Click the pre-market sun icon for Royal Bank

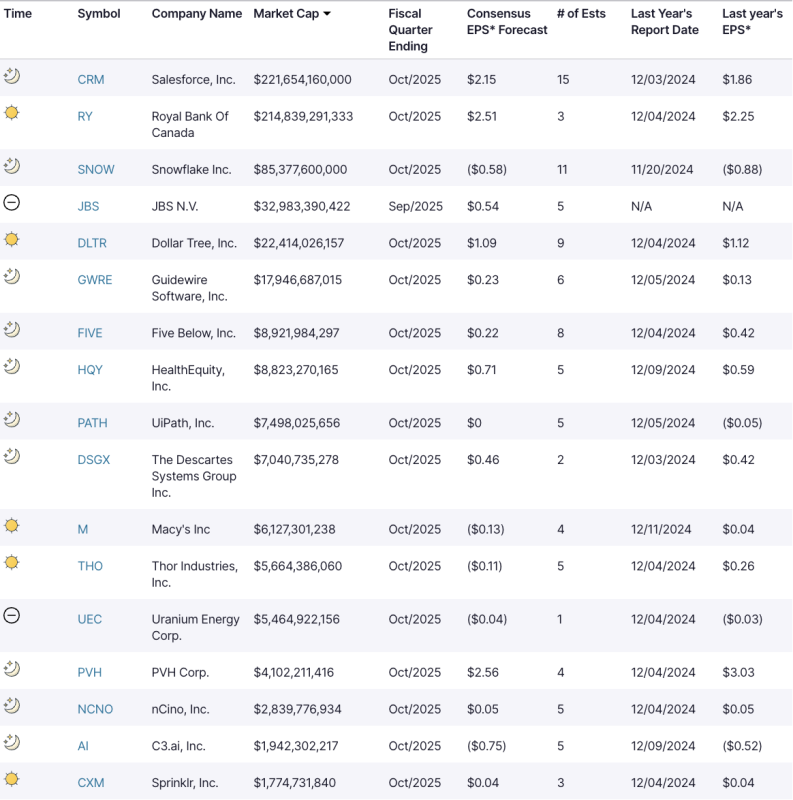(x=12, y=113)
